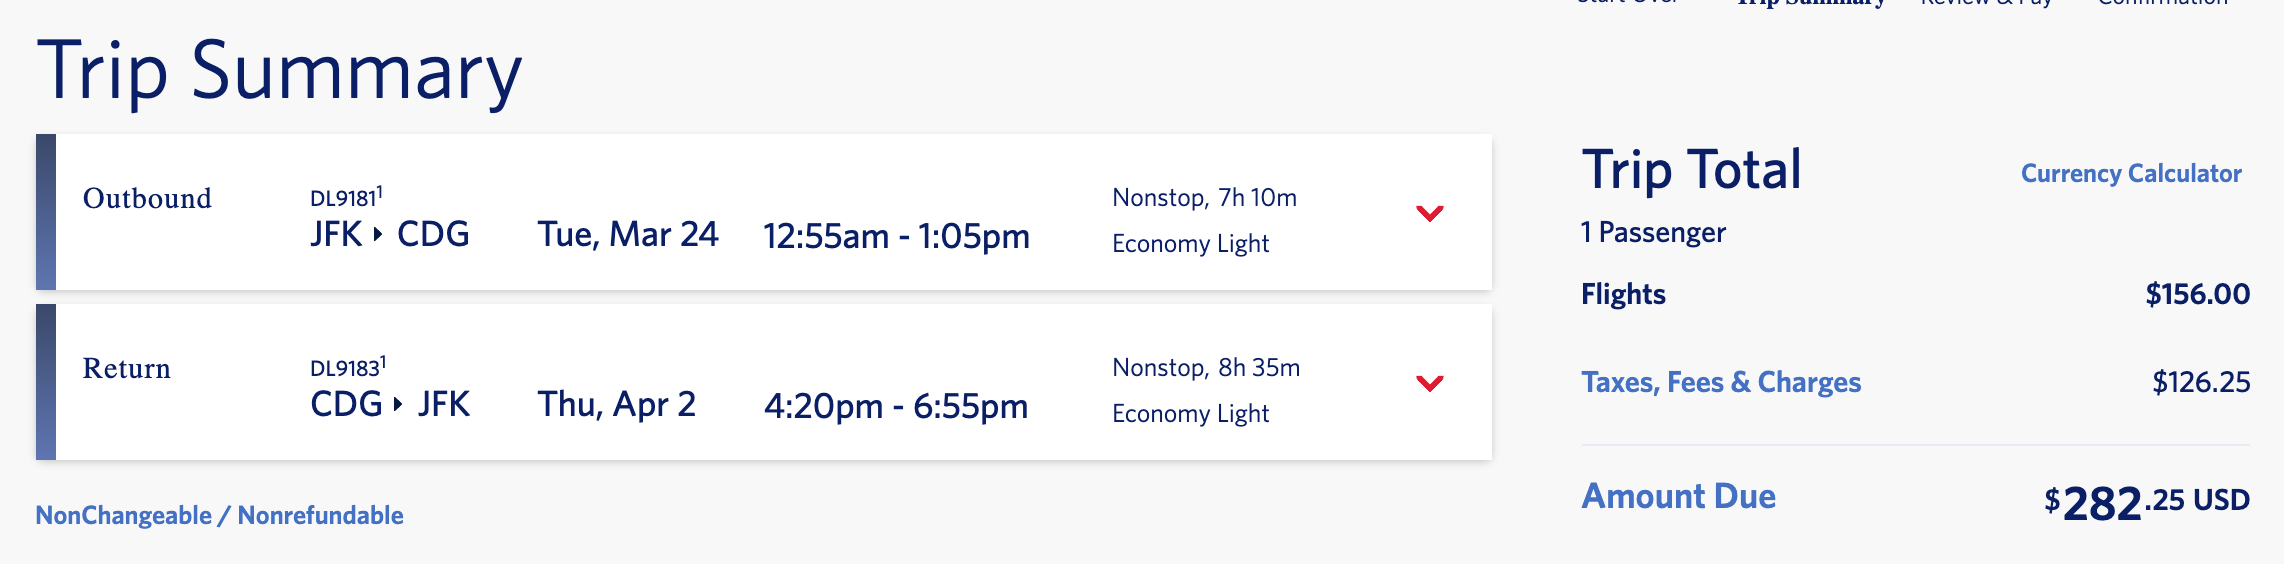Go to the Review & Pay step
The width and height of the screenshot is (2284, 564).
click(x=1985, y=3)
